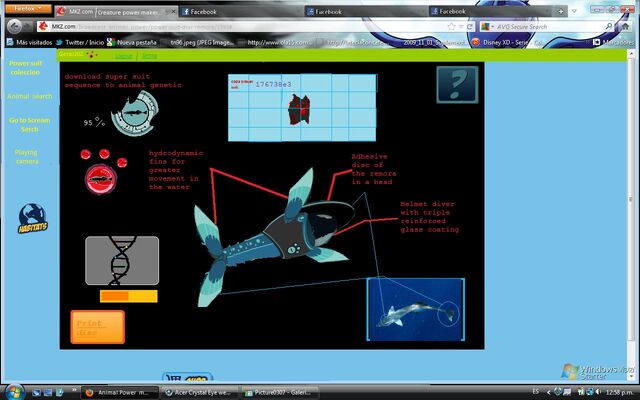Open Más visitados bookmarks folder
The height and width of the screenshot is (400, 640).
click(x=29, y=42)
